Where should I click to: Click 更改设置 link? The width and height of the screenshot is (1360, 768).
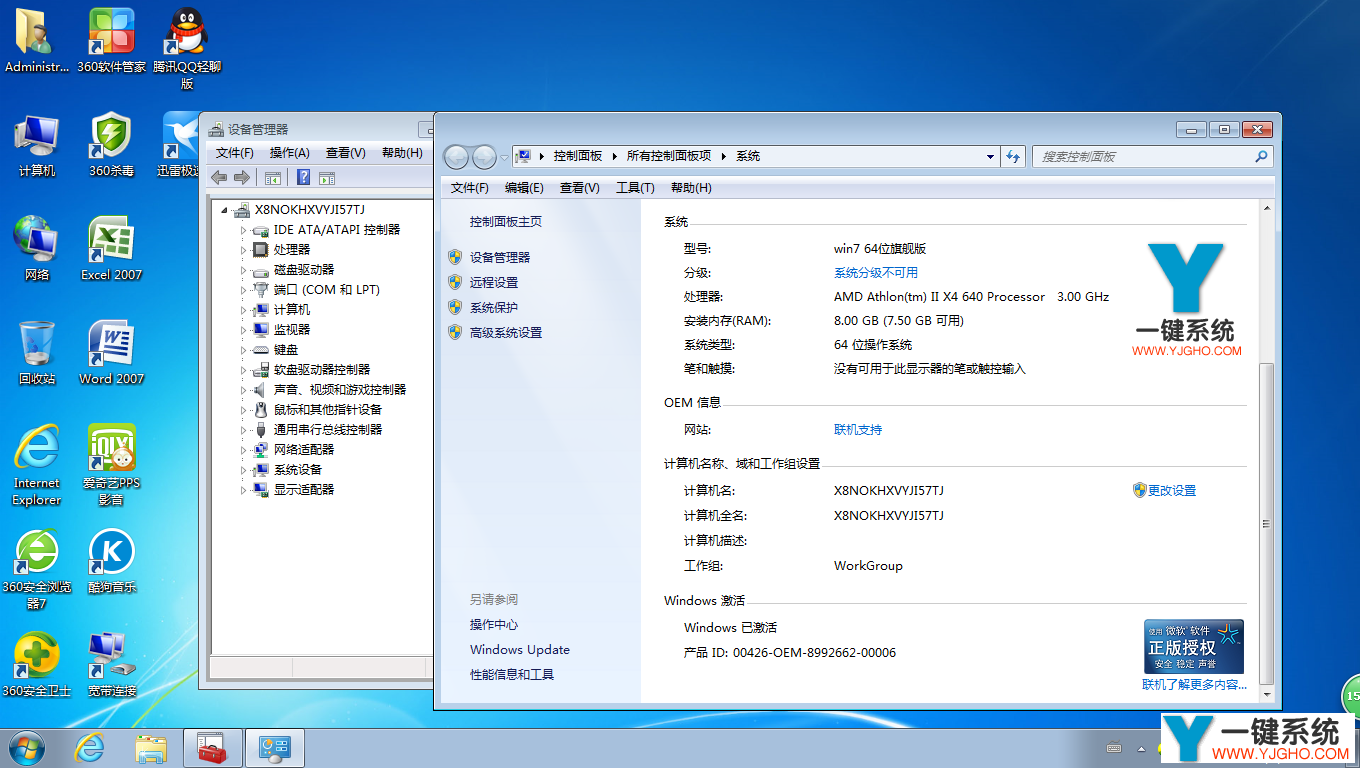click(x=1172, y=490)
